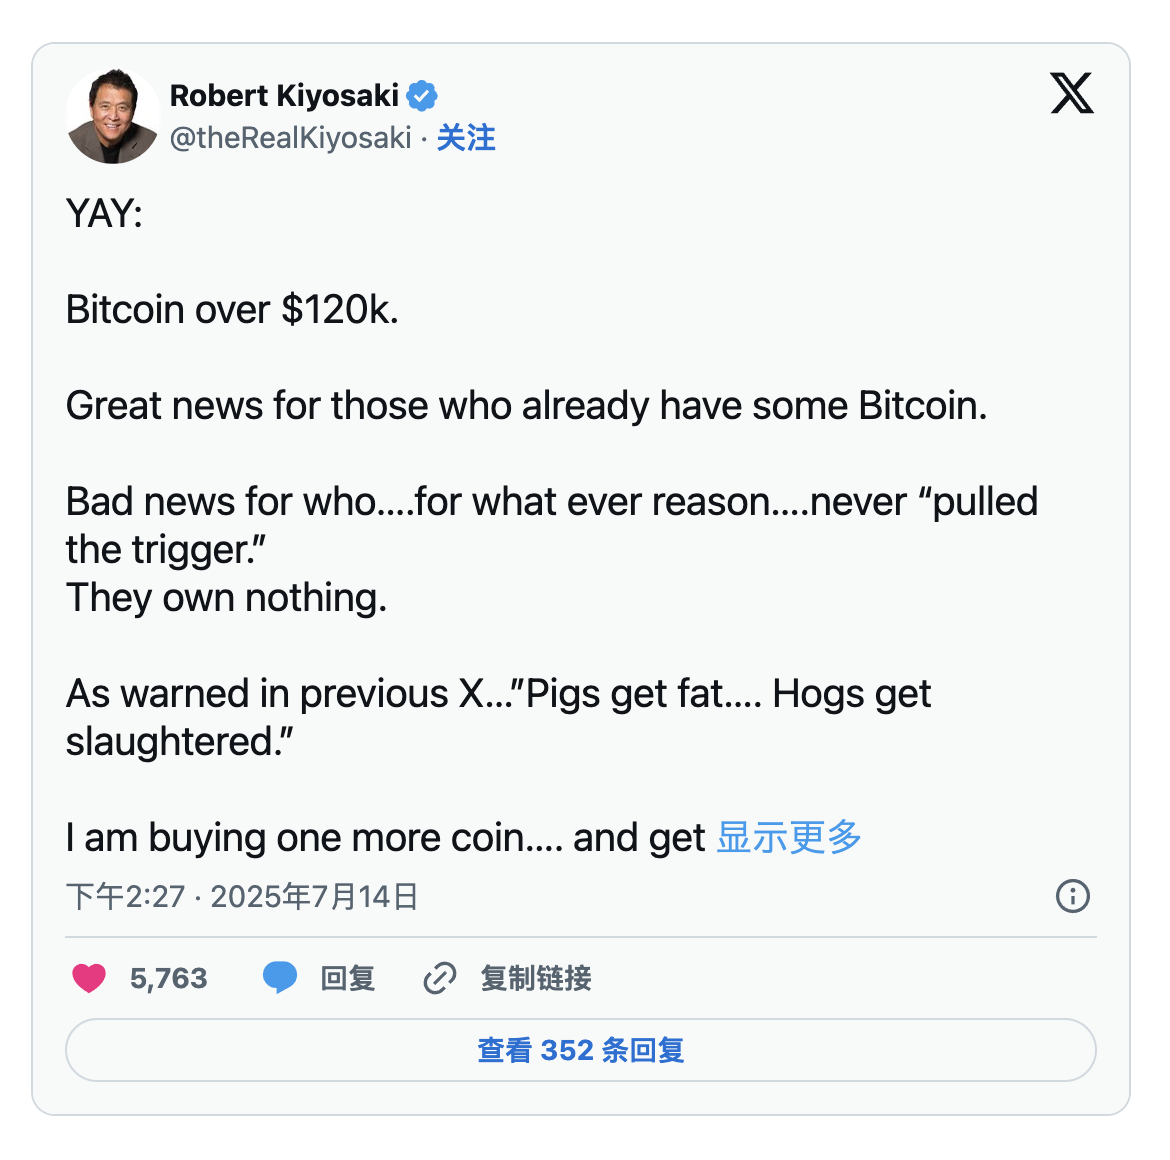The width and height of the screenshot is (1170, 1160).
Task: Click the X logo icon
Action: (x=1071, y=94)
